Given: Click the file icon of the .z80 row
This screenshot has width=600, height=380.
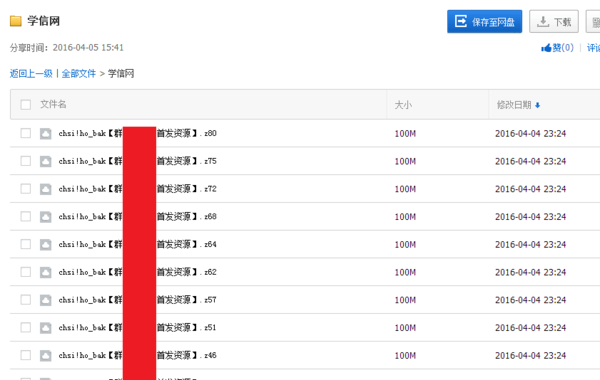Looking at the screenshot, I should (46, 134).
